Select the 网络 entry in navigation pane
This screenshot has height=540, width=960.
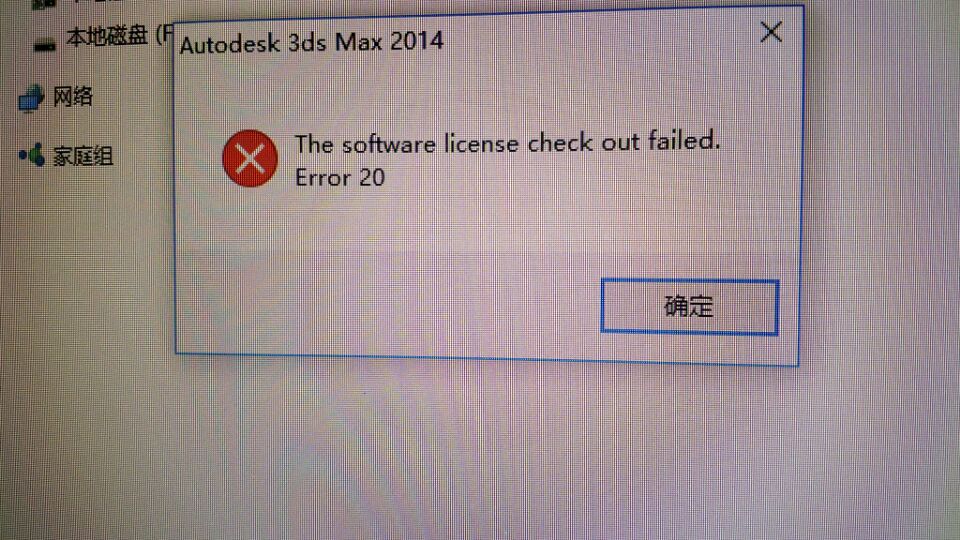[72, 97]
